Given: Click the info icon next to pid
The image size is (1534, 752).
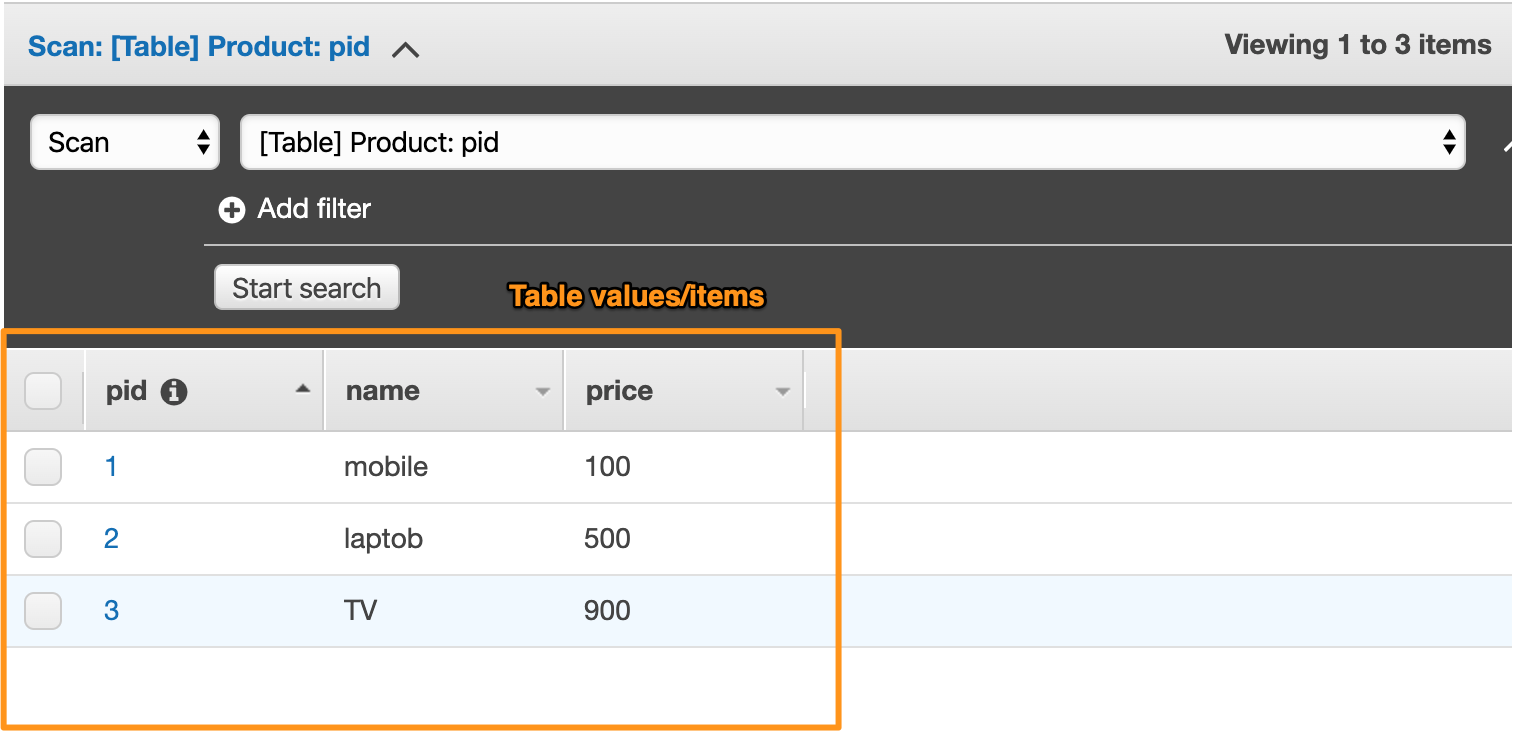Looking at the screenshot, I should click(174, 392).
